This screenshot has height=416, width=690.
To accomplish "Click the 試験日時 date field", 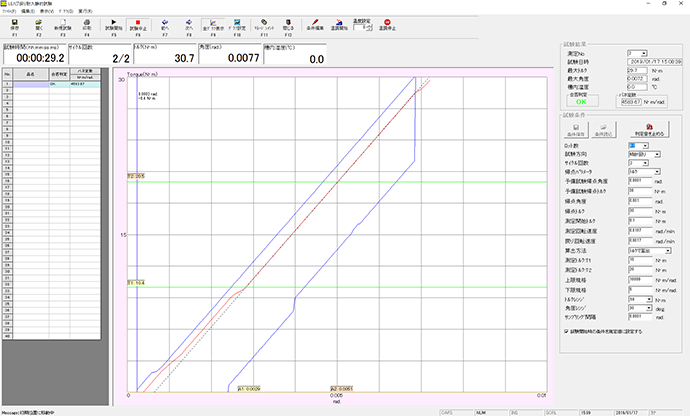I will point(654,62).
